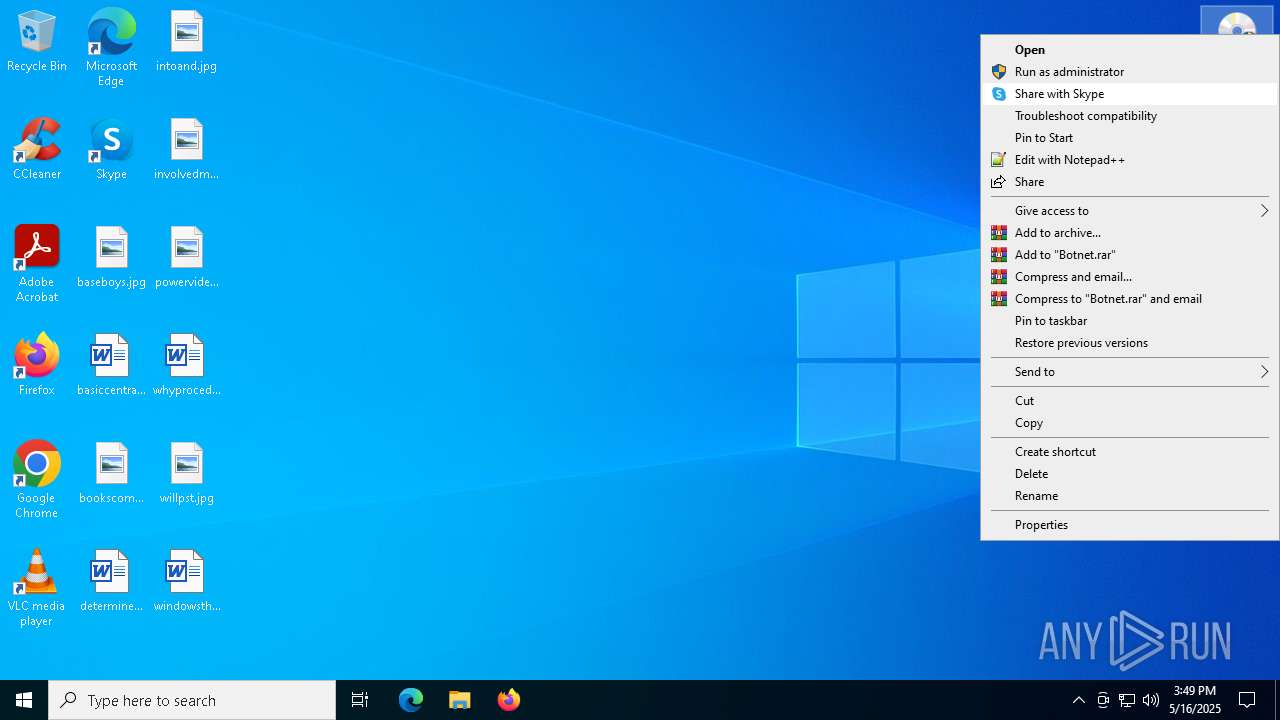
Task: Choose Copy from the context menu
Action: (x=1130, y=423)
